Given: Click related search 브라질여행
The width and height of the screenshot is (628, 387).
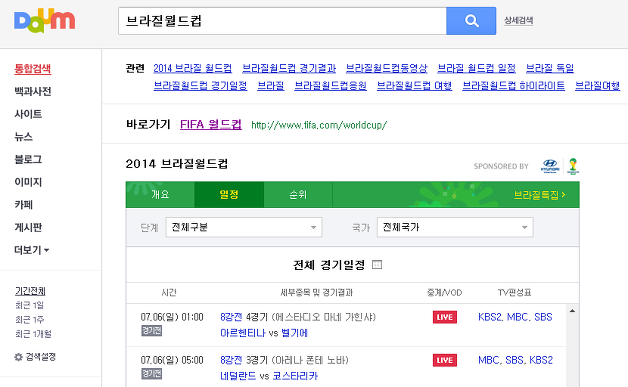Looking at the screenshot, I should (x=597, y=86).
